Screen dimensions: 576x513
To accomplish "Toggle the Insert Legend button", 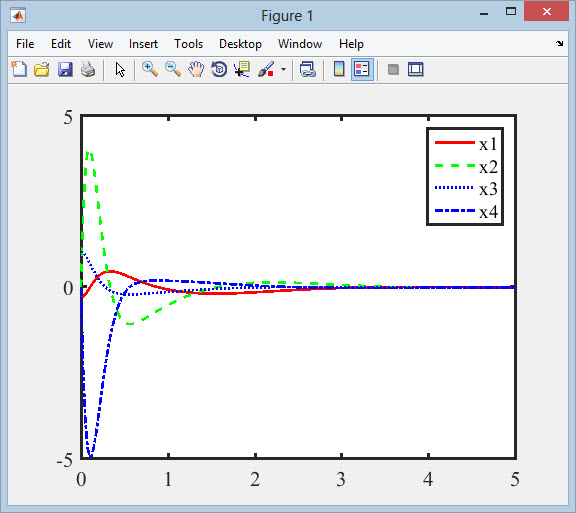I will tap(362, 69).
